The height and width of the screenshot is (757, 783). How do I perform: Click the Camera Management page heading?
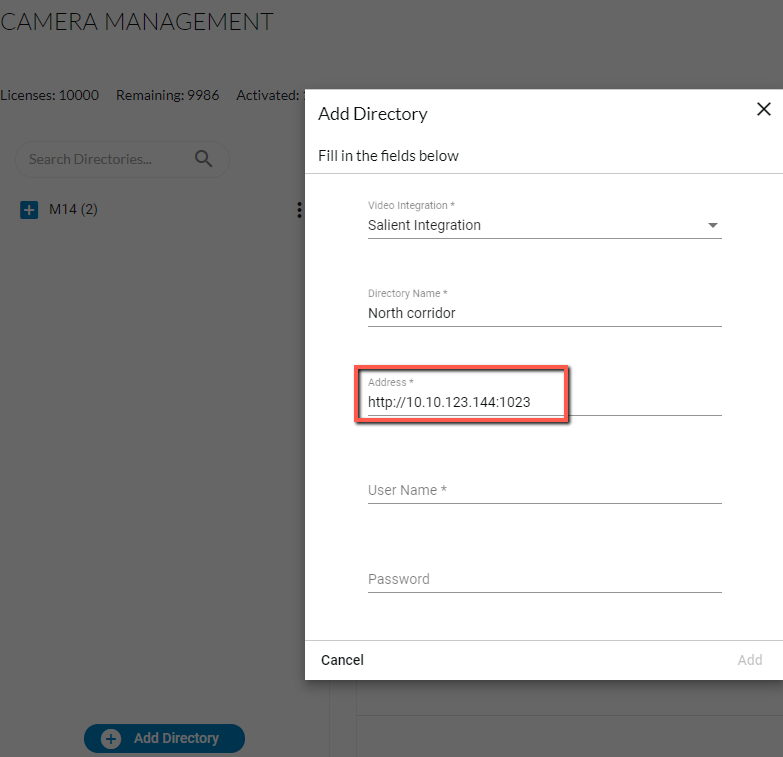pyautogui.click(x=136, y=21)
